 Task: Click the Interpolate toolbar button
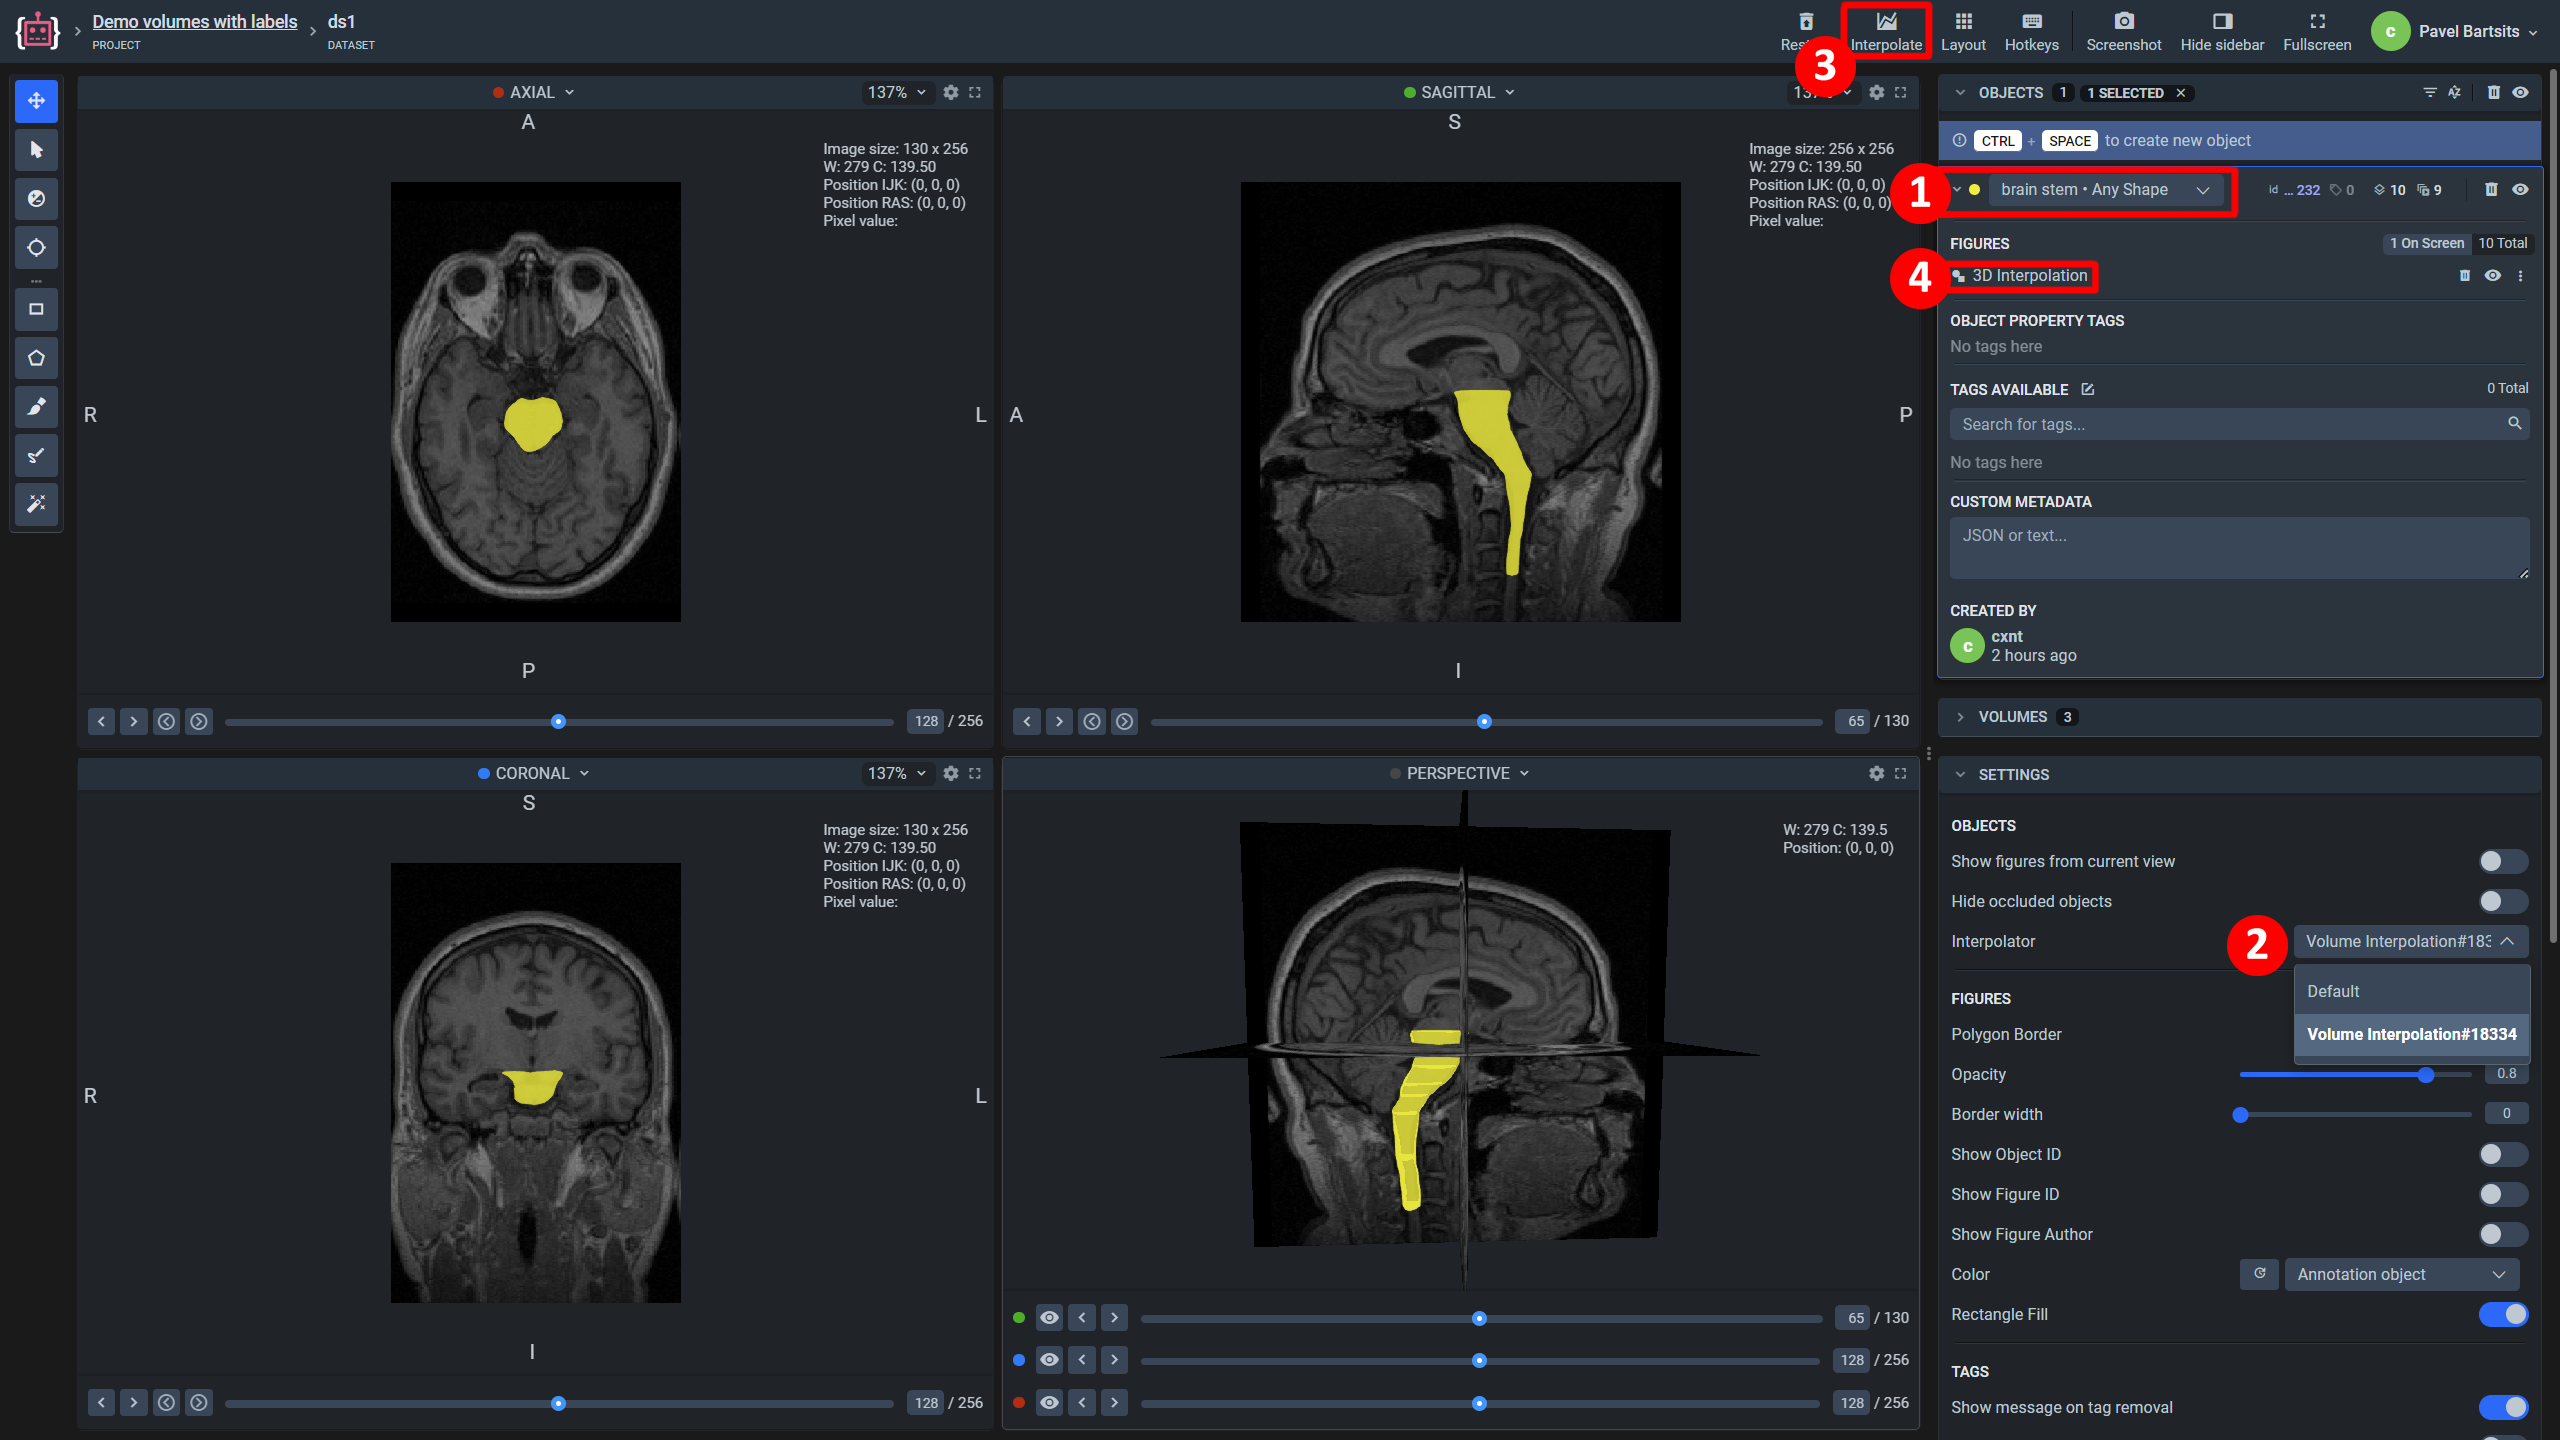click(x=1885, y=31)
